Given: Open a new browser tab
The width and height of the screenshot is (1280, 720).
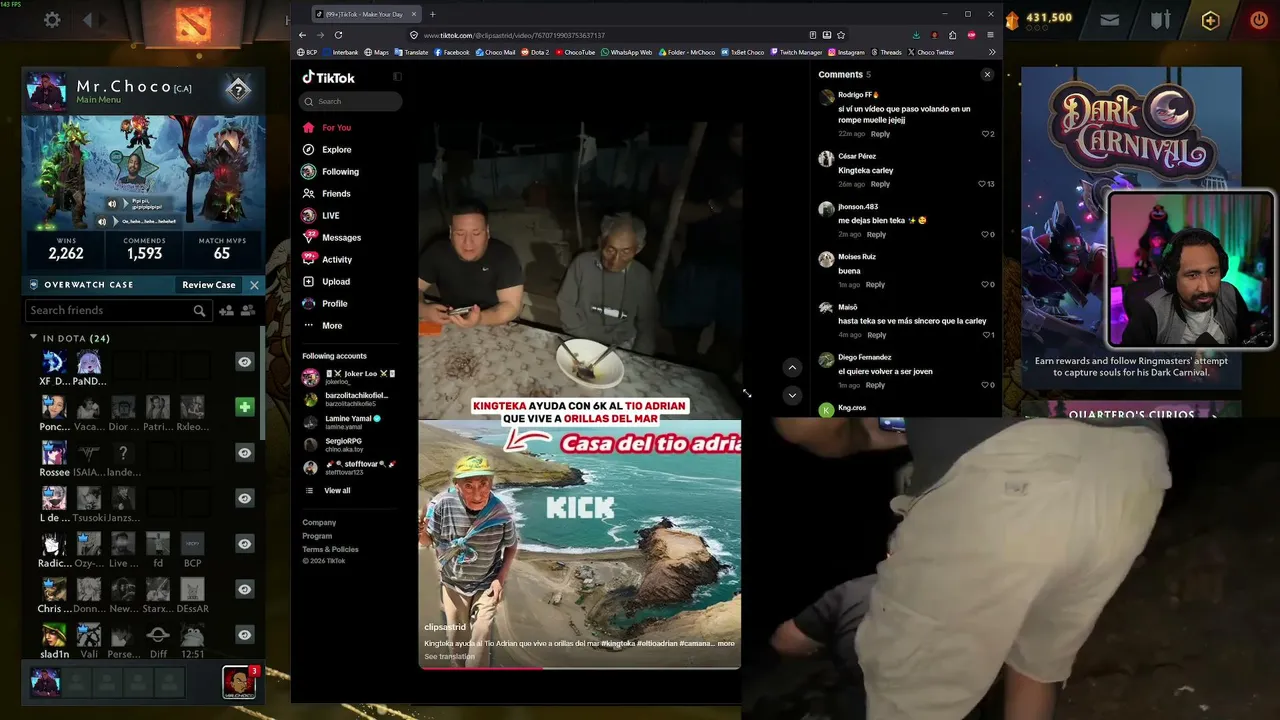Looking at the screenshot, I should click(432, 14).
